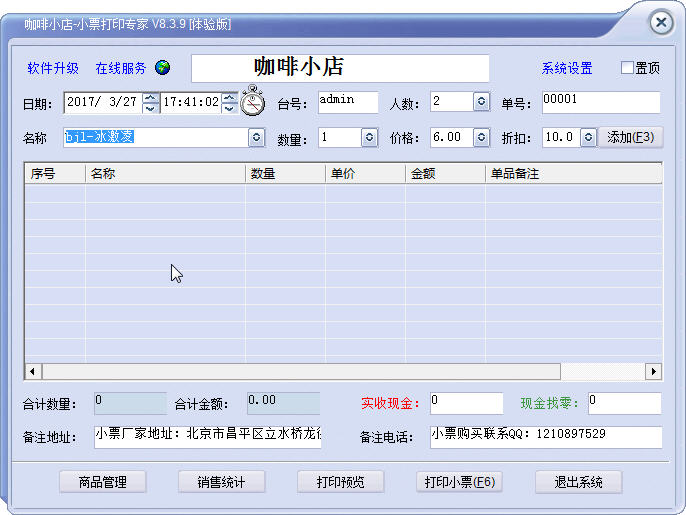Open the 价格 price dropdown
The height and width of the screenshot is (515, 686).
tap(481, 137)
